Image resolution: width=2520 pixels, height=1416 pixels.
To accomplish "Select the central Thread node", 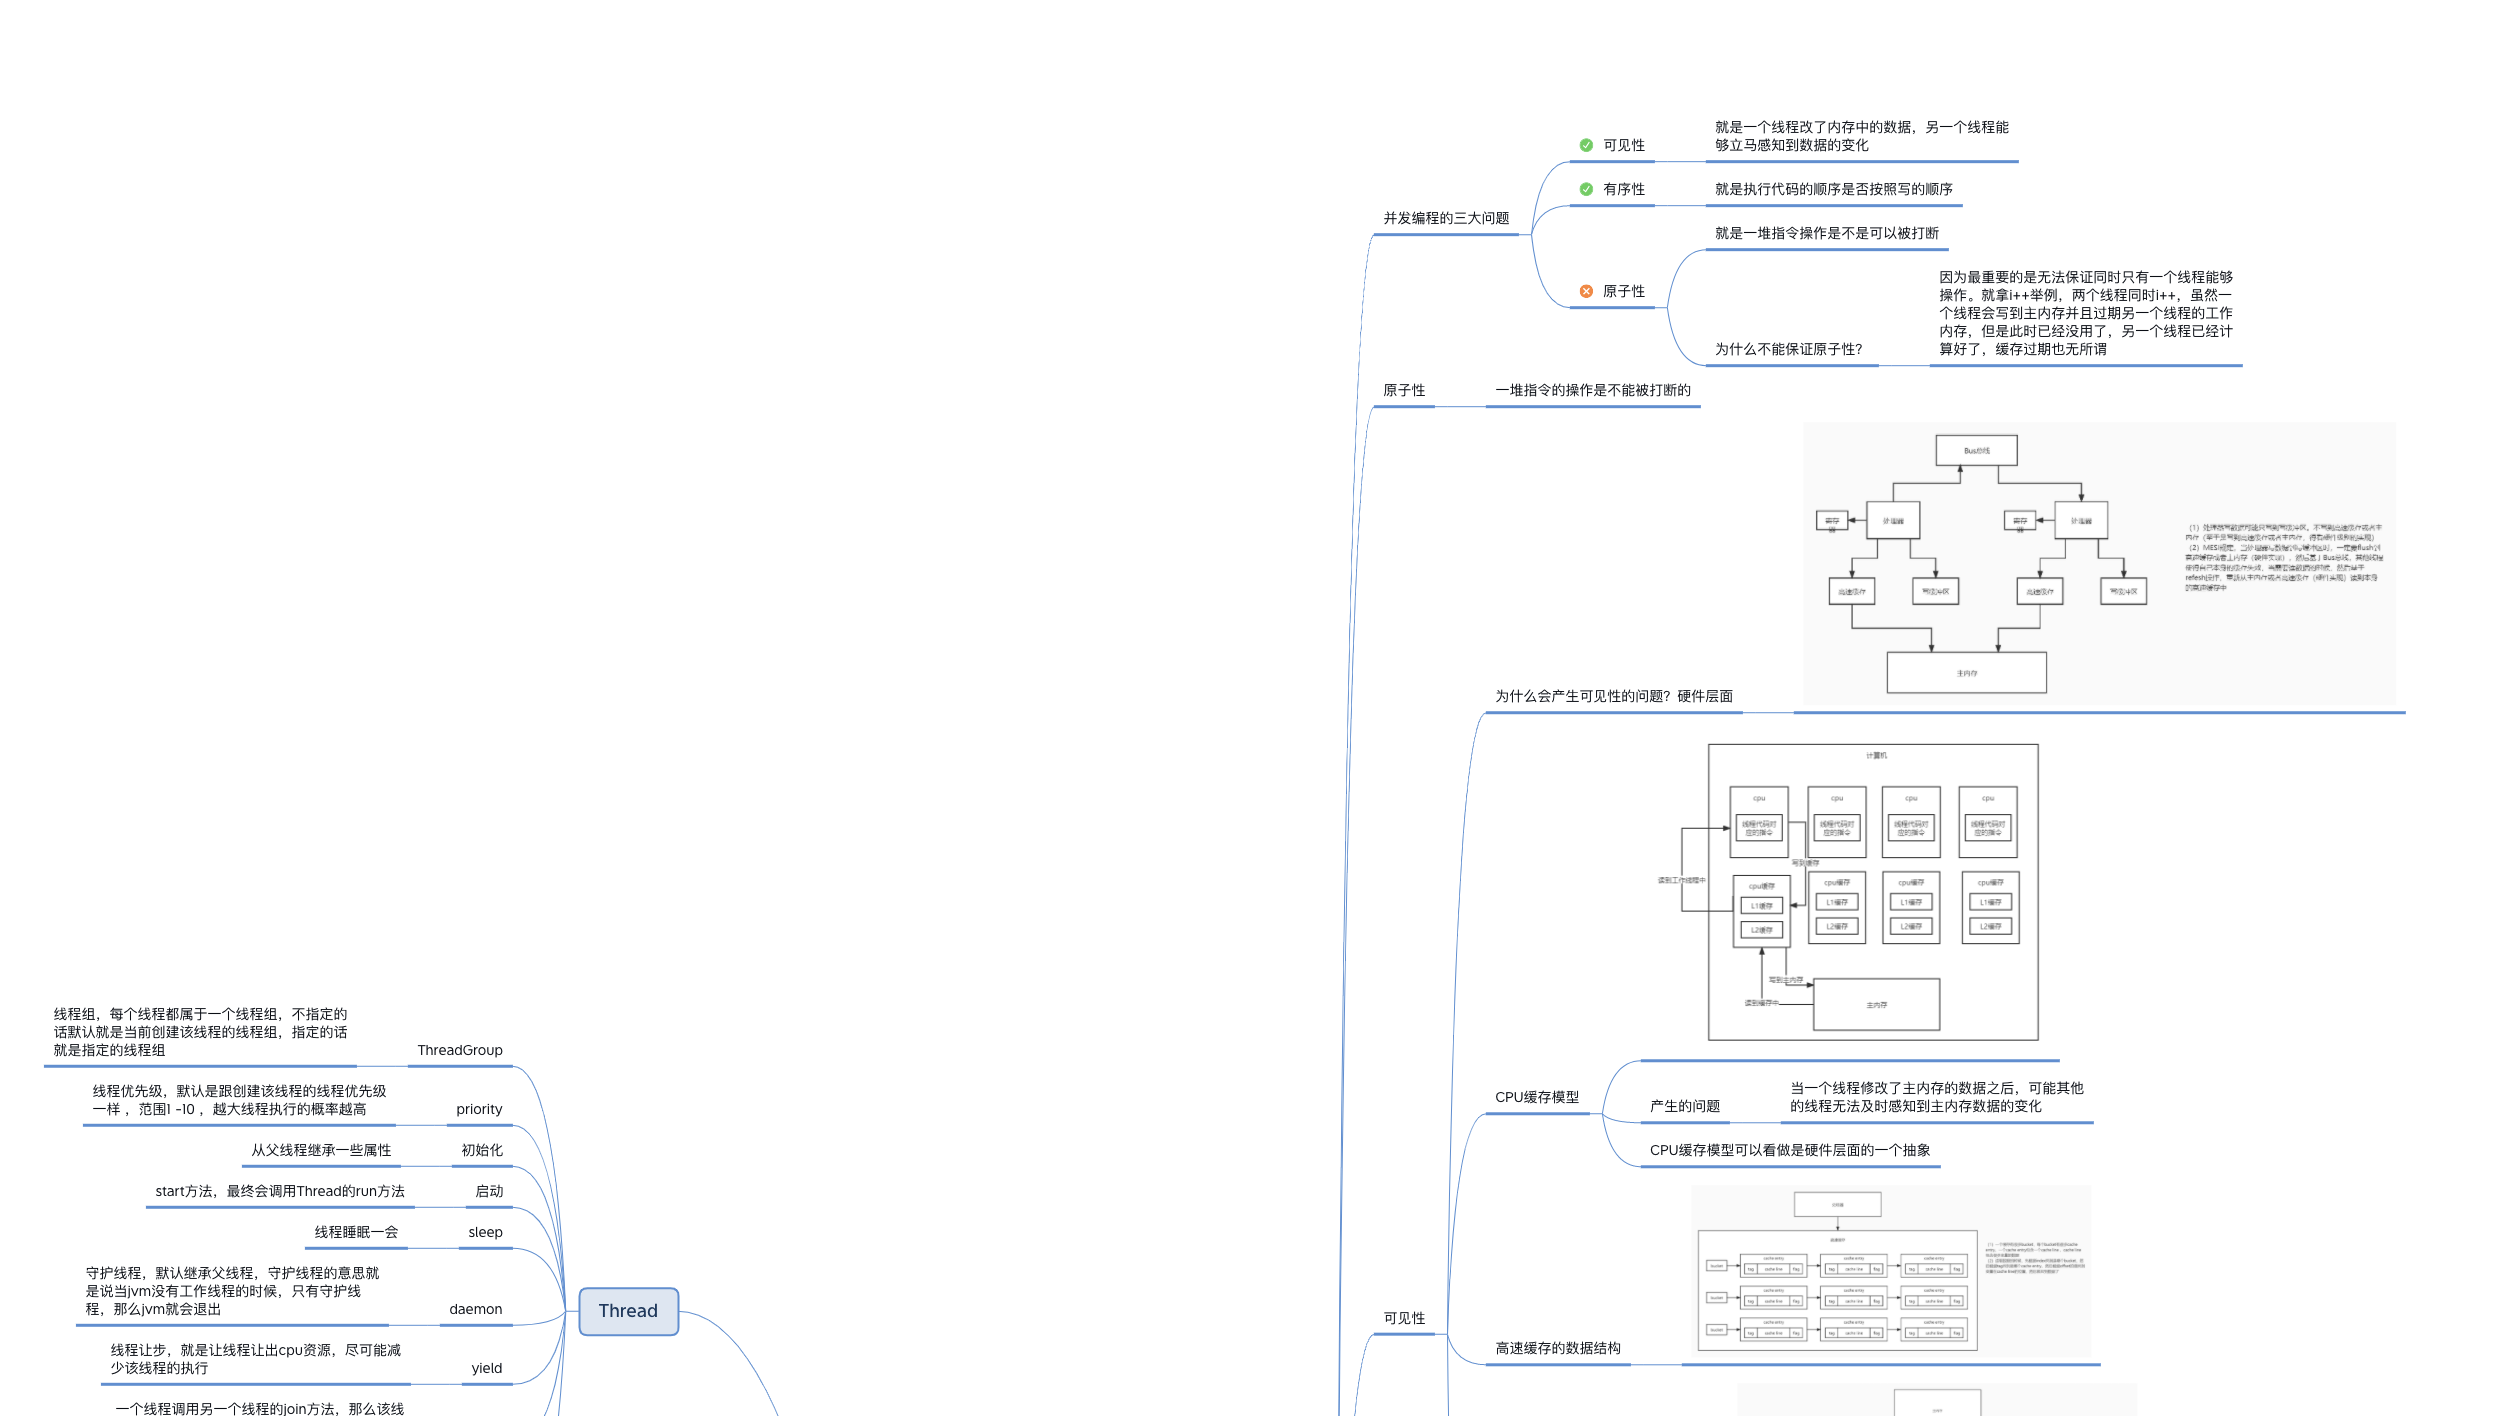I will click(x=628, y=1311).
